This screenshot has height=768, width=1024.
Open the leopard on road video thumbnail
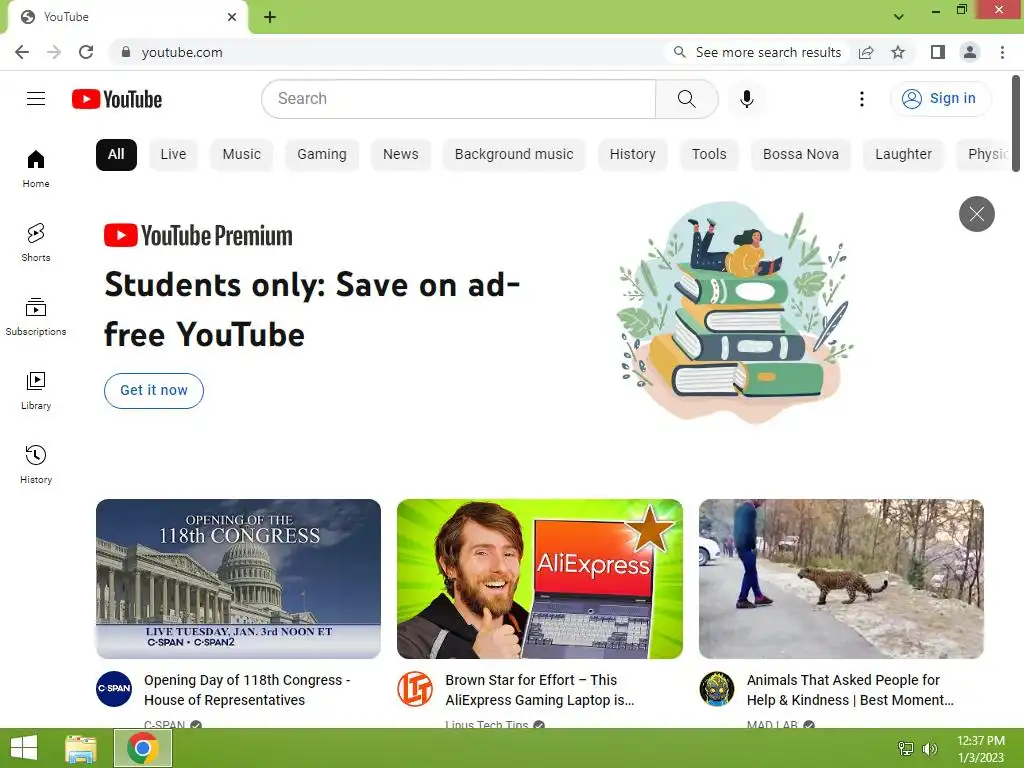841,579
